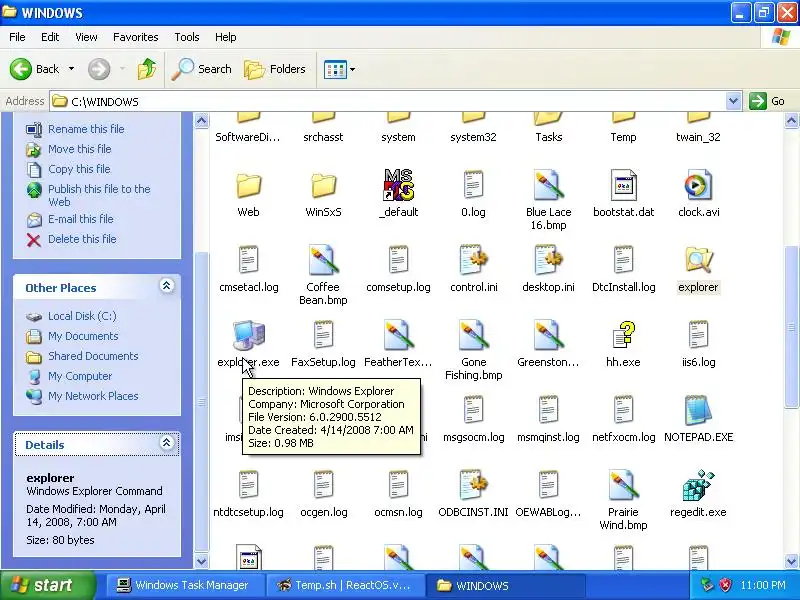Go up one folder level
Screen dimensions: 800x600
(x=147, y=69)
